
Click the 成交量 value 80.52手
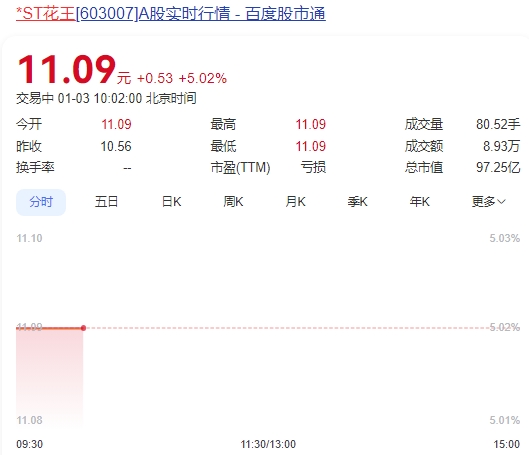[498, 124]
